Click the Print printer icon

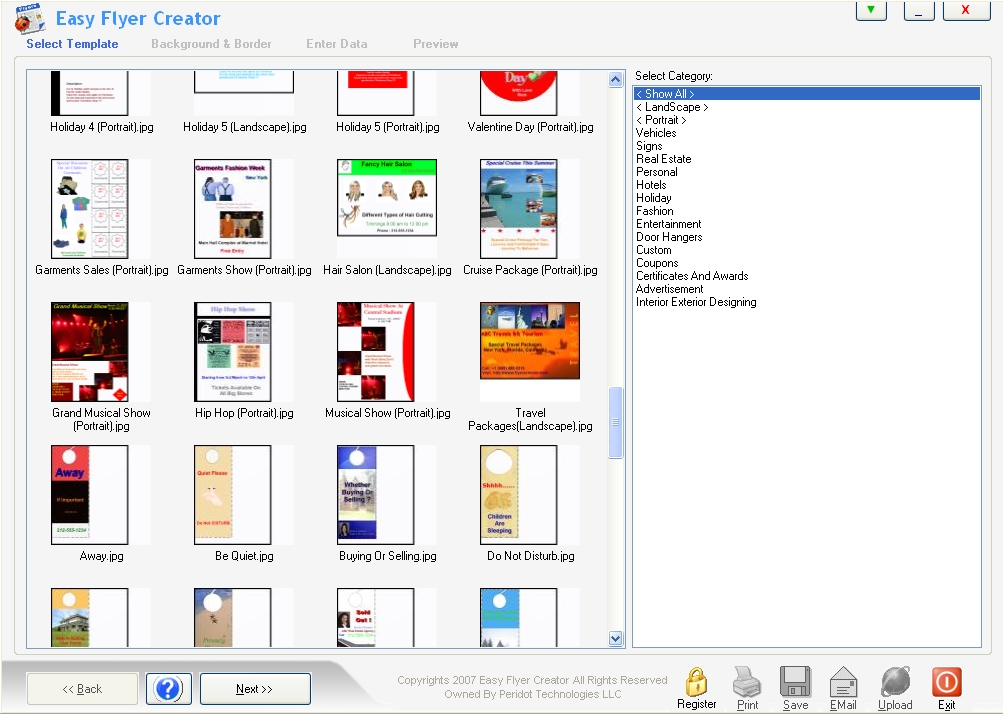(x=746, y=681)
